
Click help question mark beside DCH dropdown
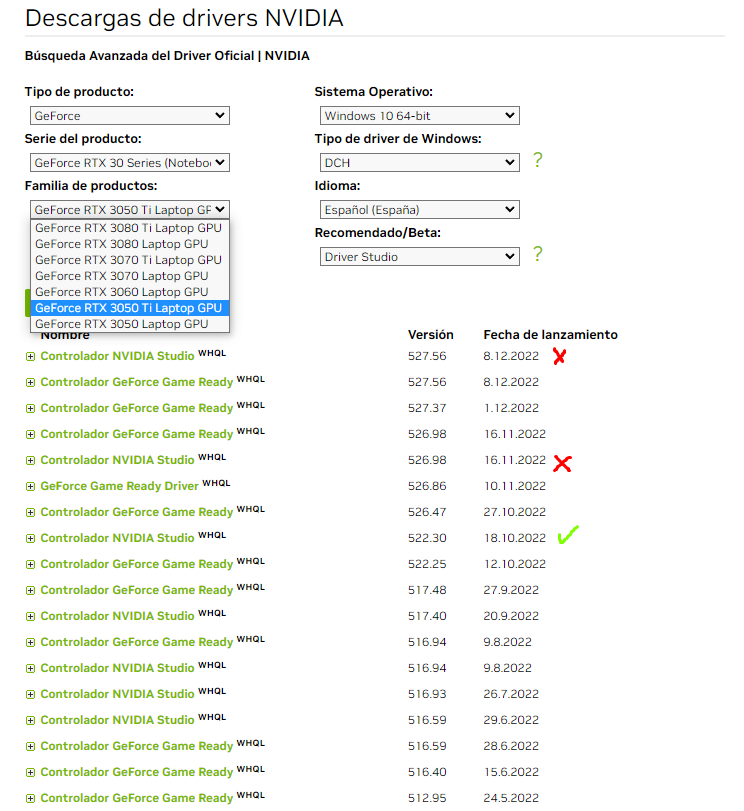(538, 160)
